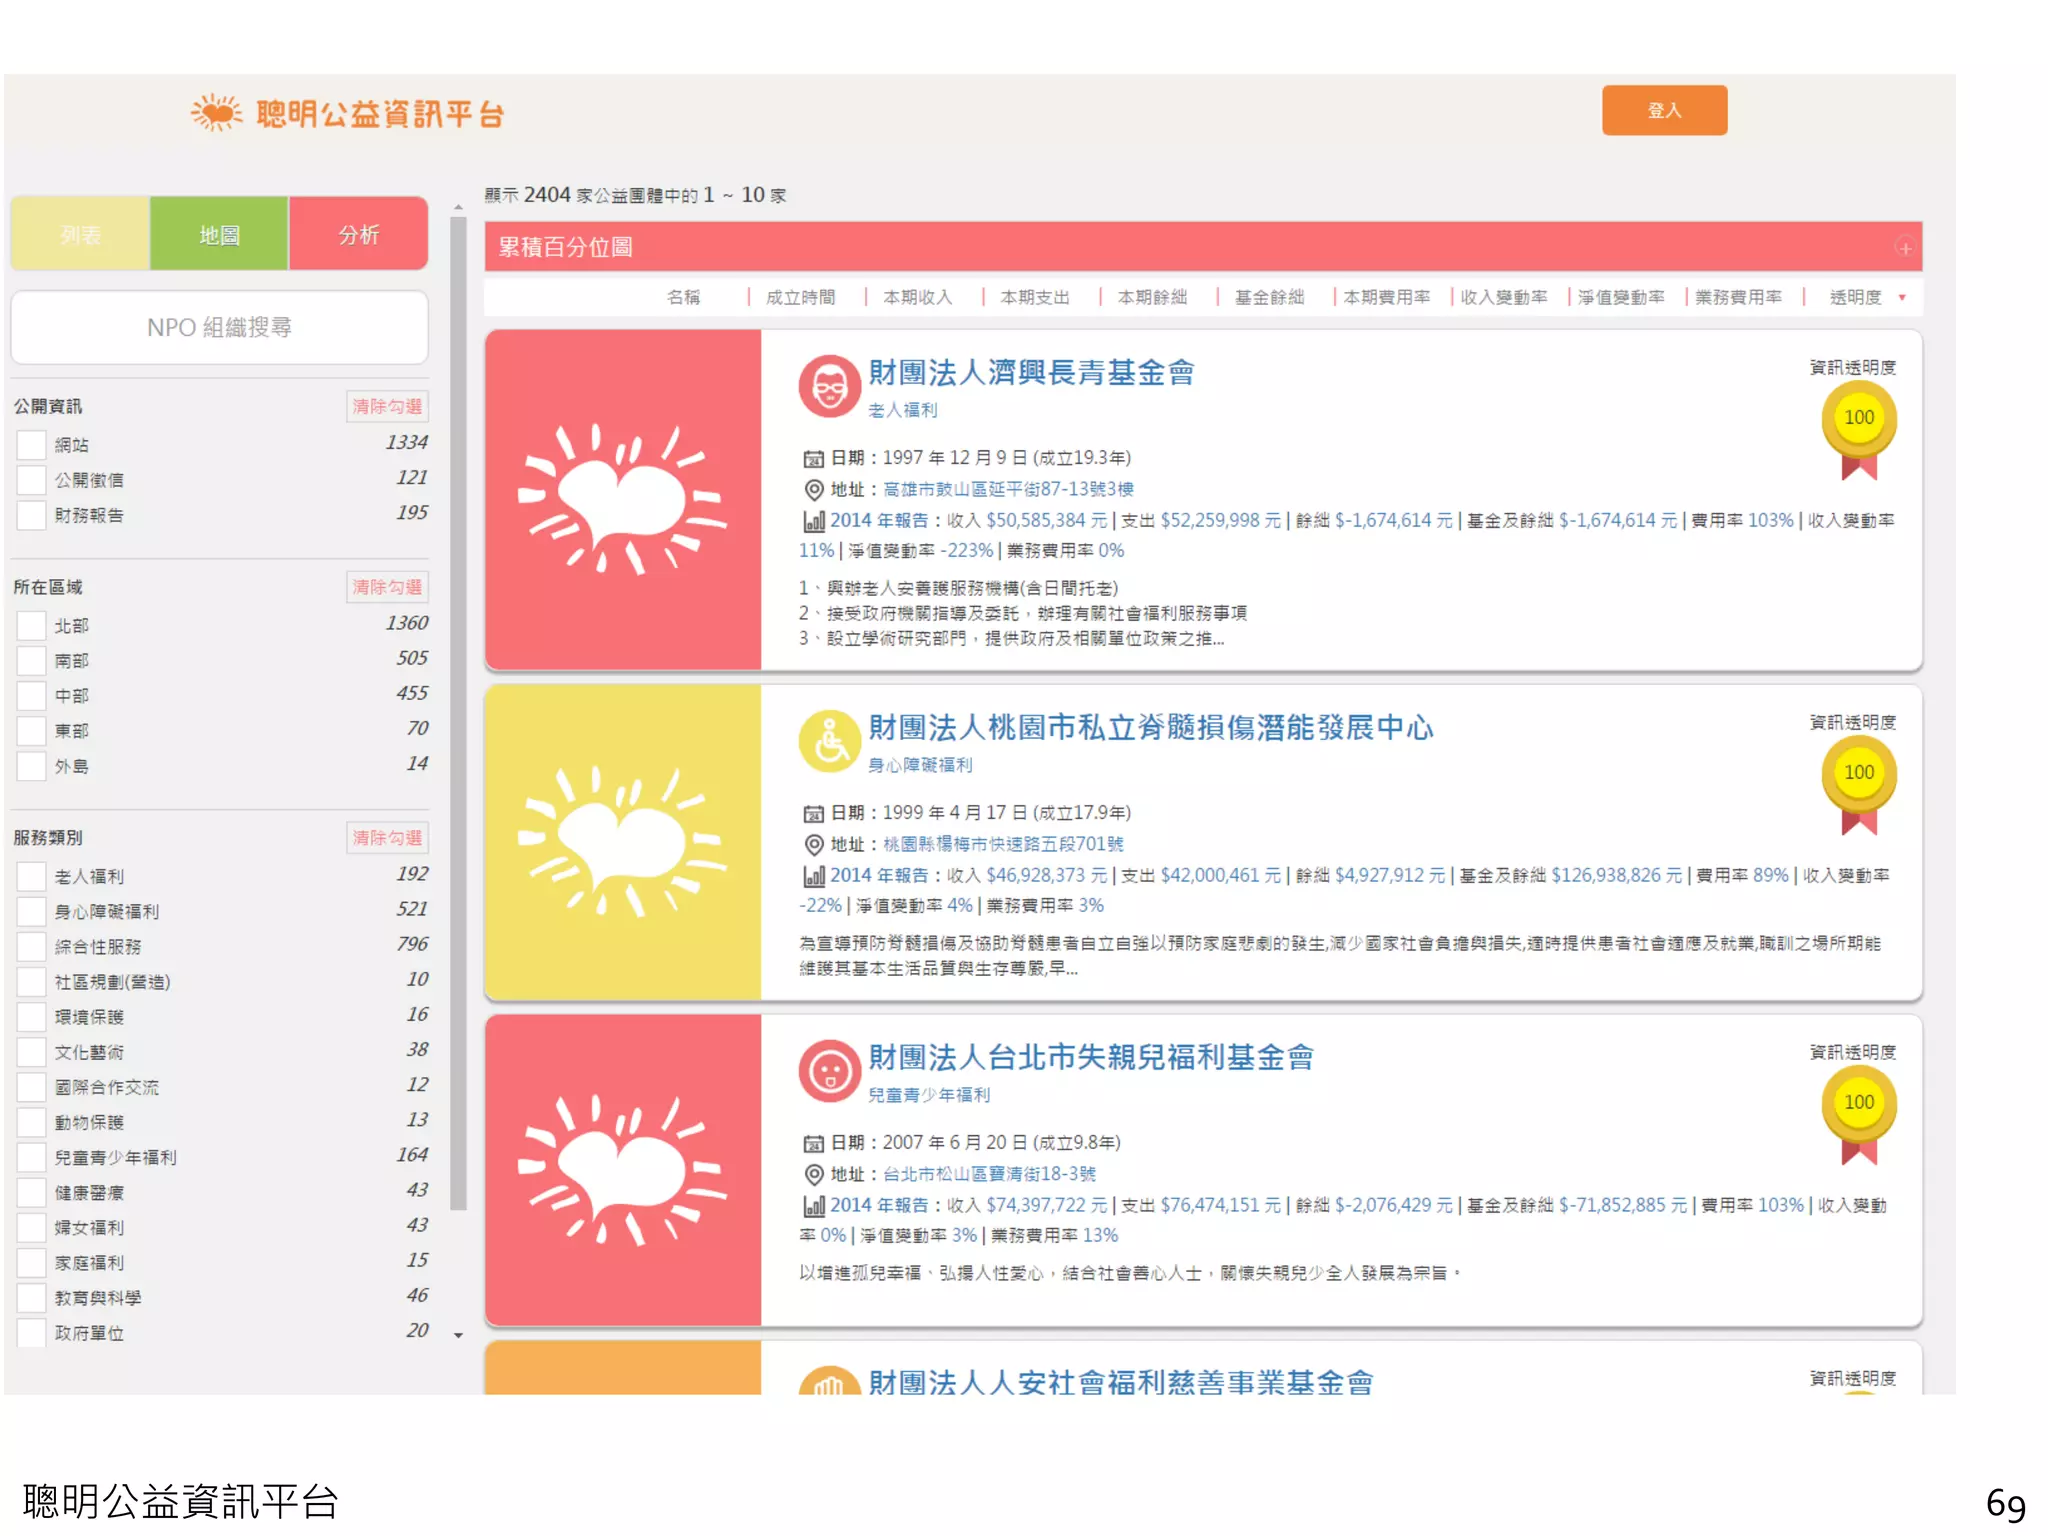2048x1536 pixels.
Task: Open 財團法人桃園市私立脊髓損傷潛能發展中心 link
Action: 1151,728
